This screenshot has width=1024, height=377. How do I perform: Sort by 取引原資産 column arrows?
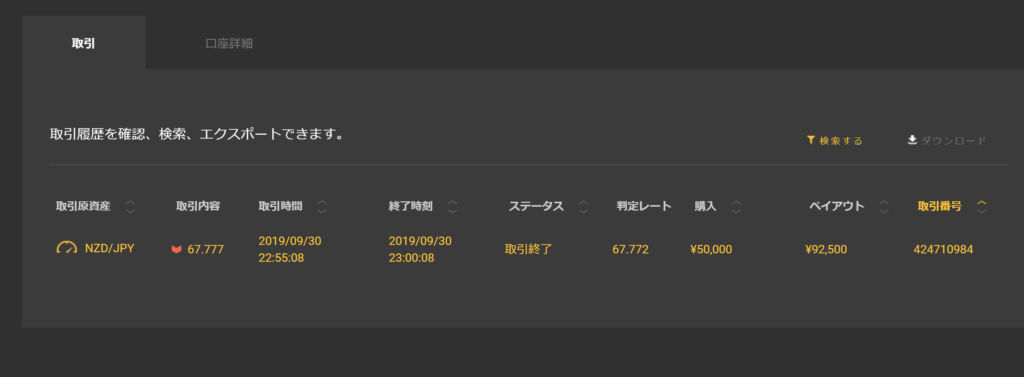130,207
